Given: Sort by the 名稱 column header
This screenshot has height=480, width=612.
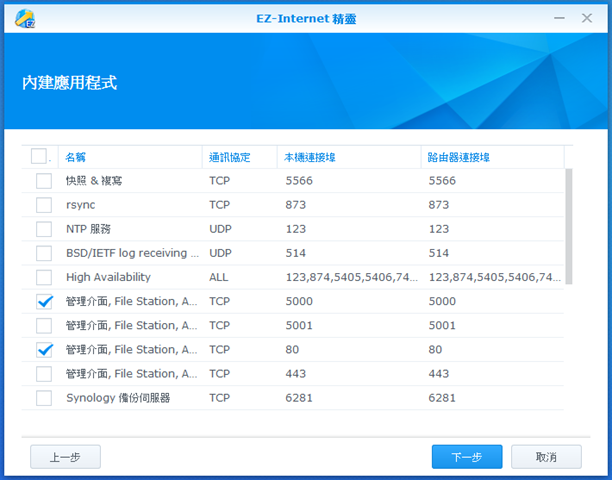Looking at the screenshot, I should (130, 157).
